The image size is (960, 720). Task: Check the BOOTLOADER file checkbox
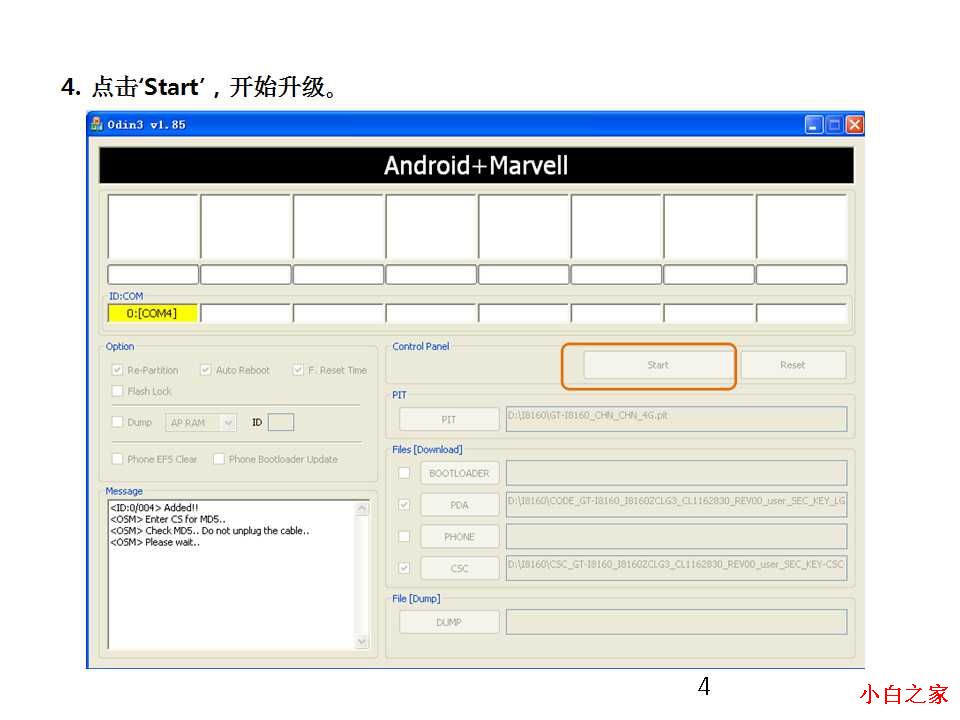(404, 473)
